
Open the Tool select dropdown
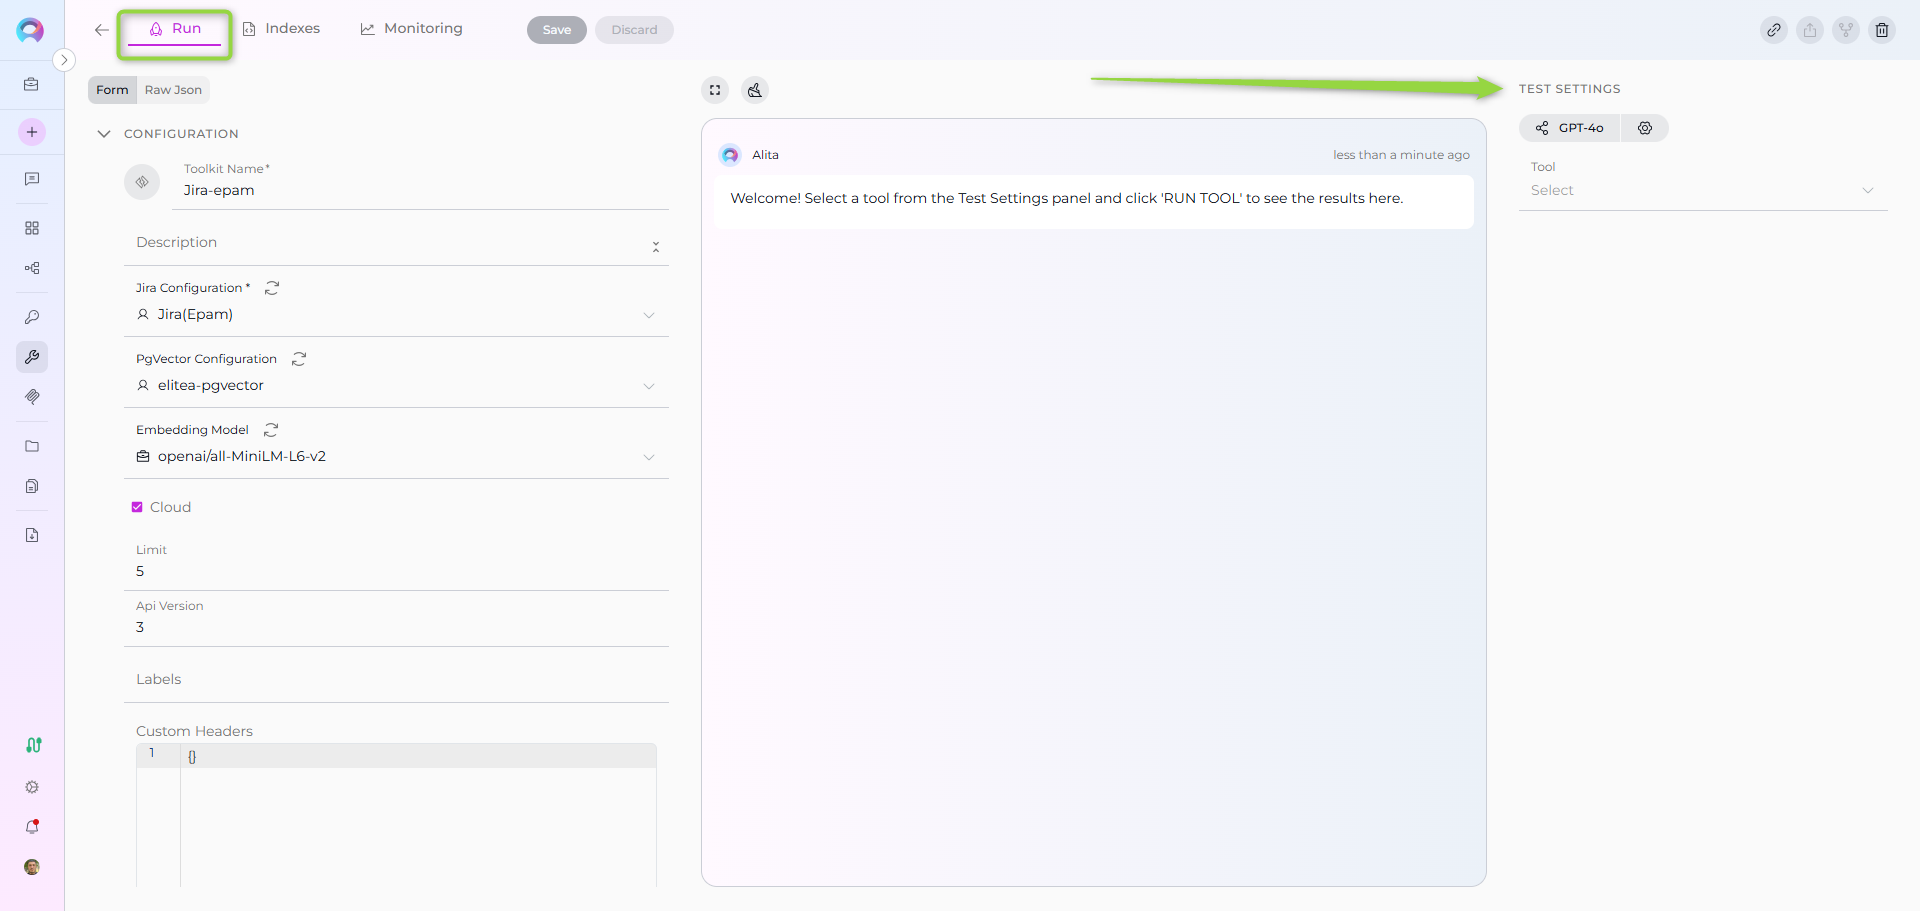coord(1702,190)
